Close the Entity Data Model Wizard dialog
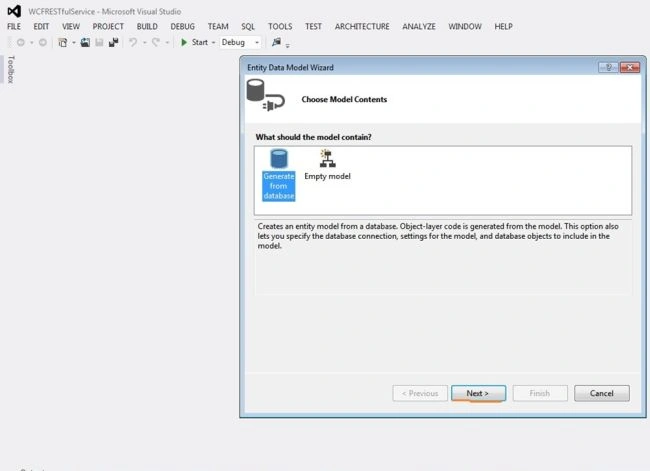Screen dimensions: 650x471 [x=630, y=67]
